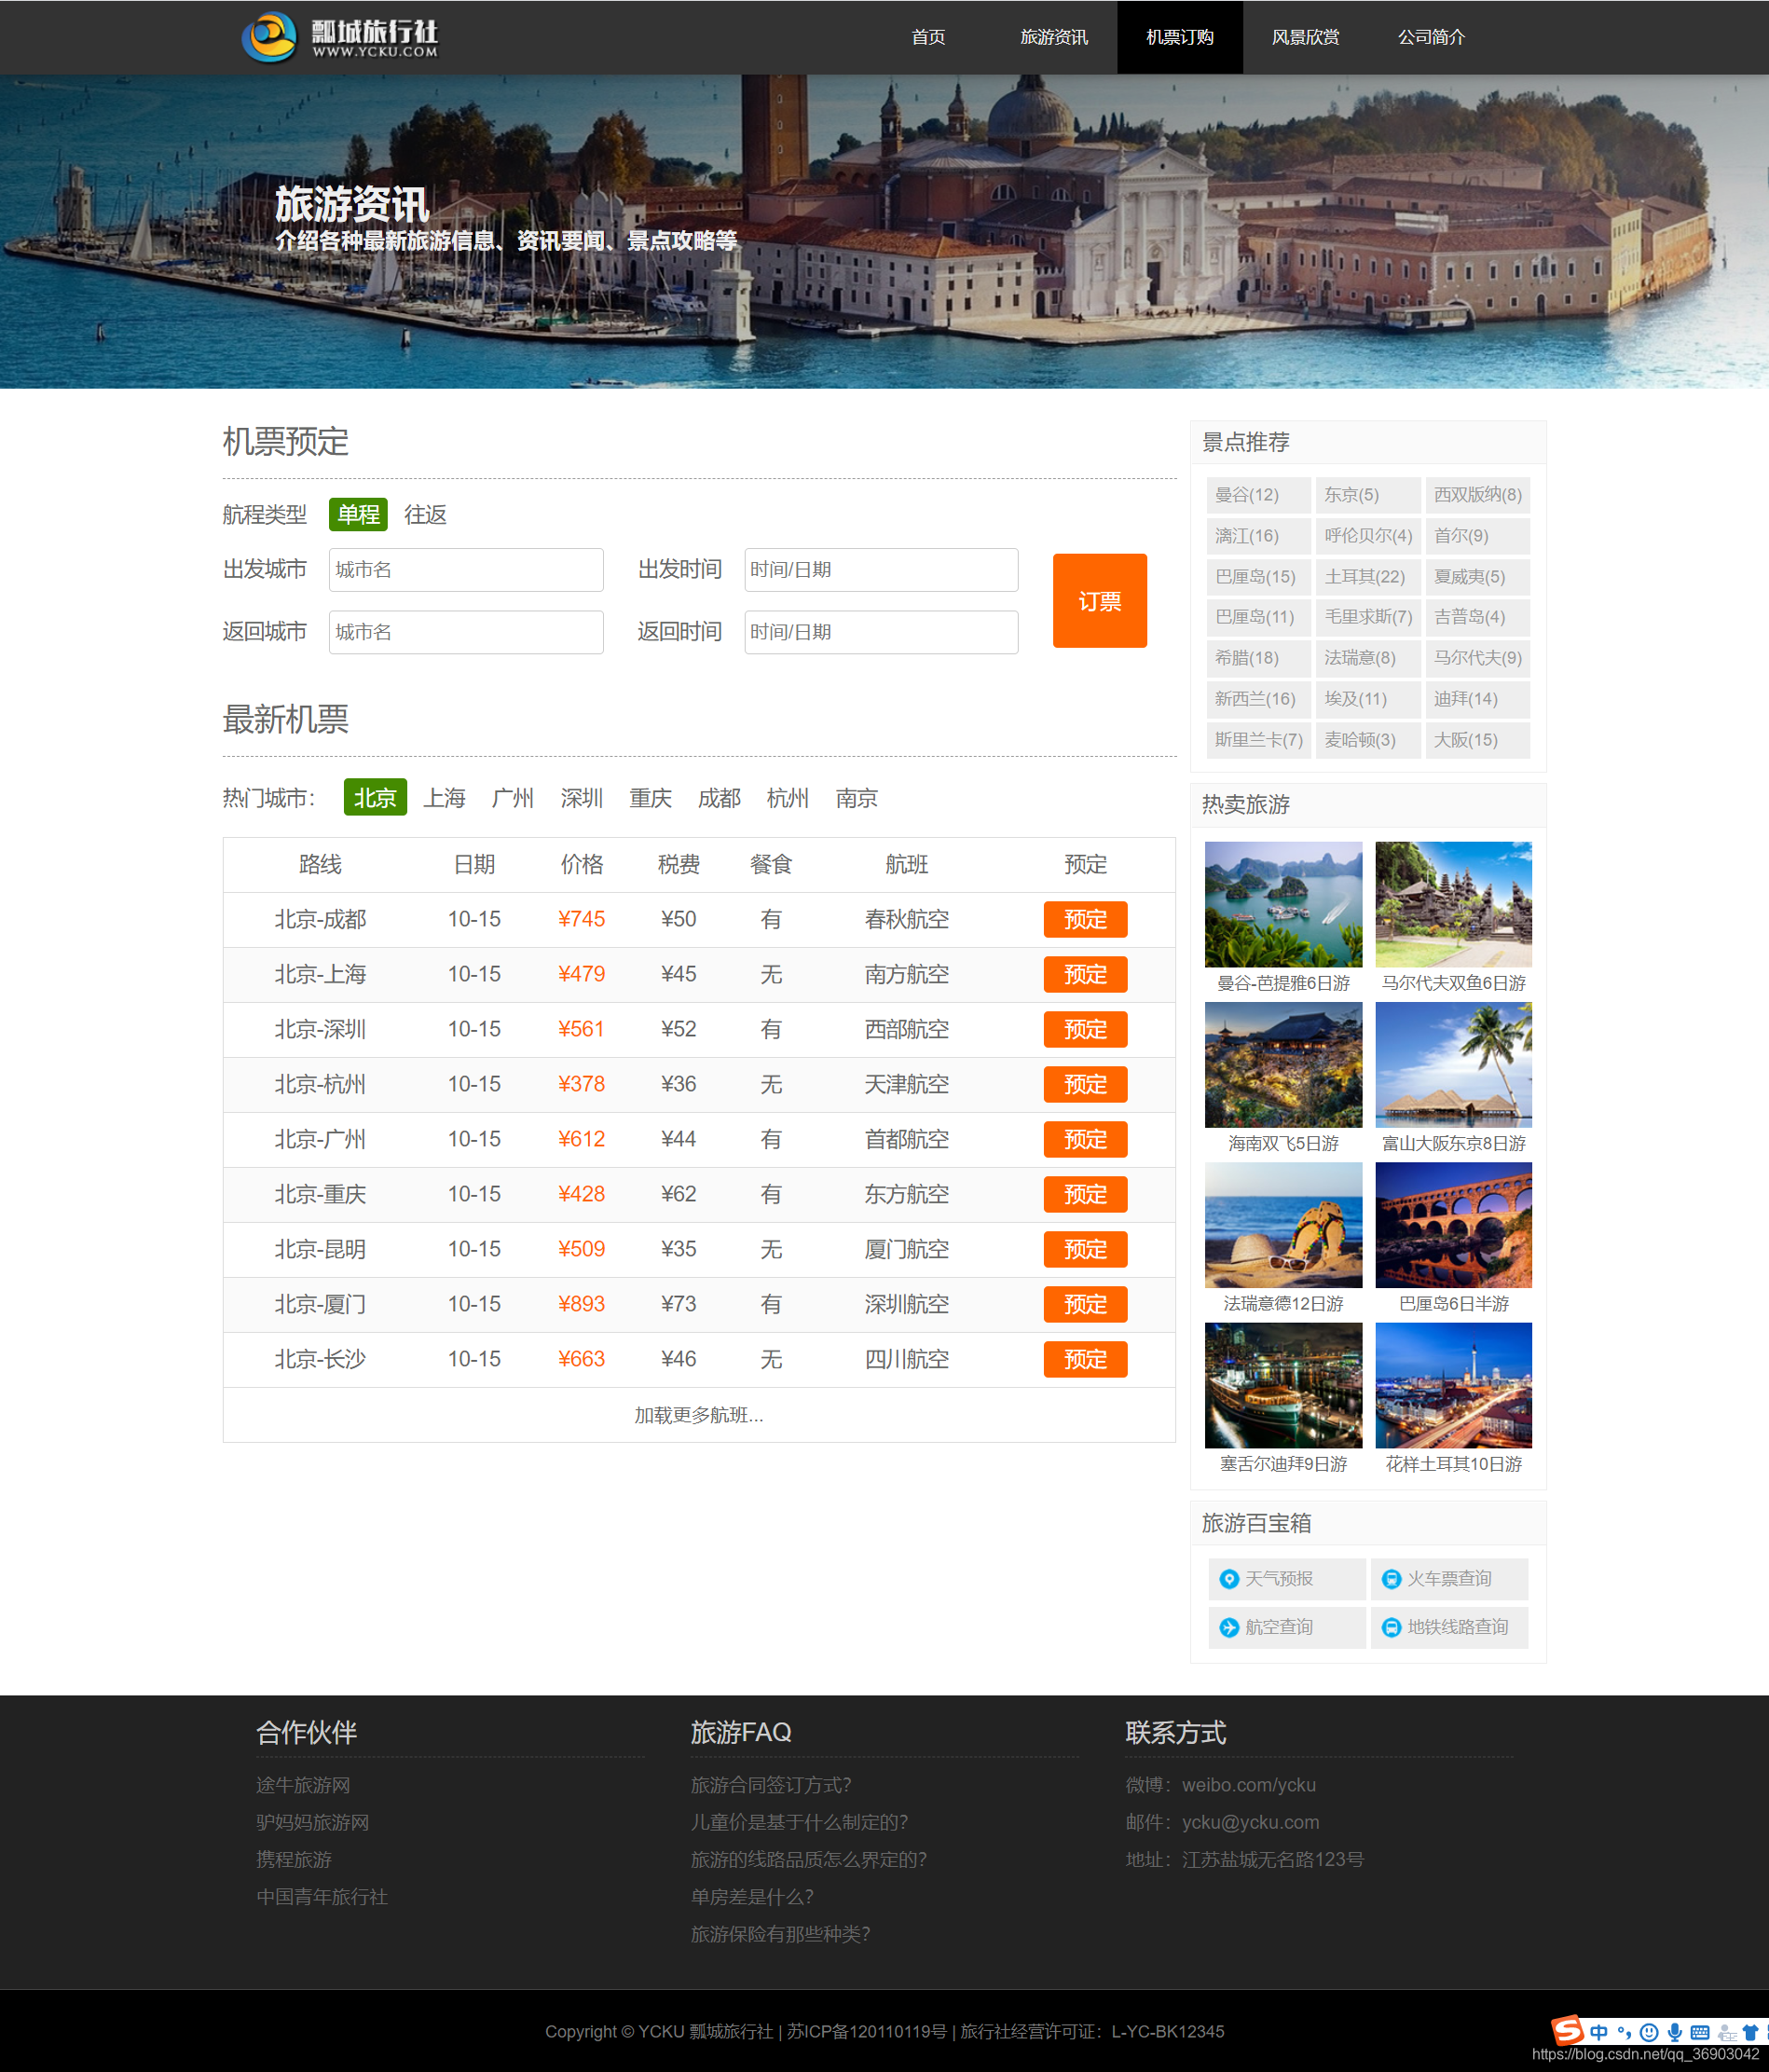
Task: Open the 大阪(15) destination tag
Action: pyautogui.click(x=1477, y=740)
